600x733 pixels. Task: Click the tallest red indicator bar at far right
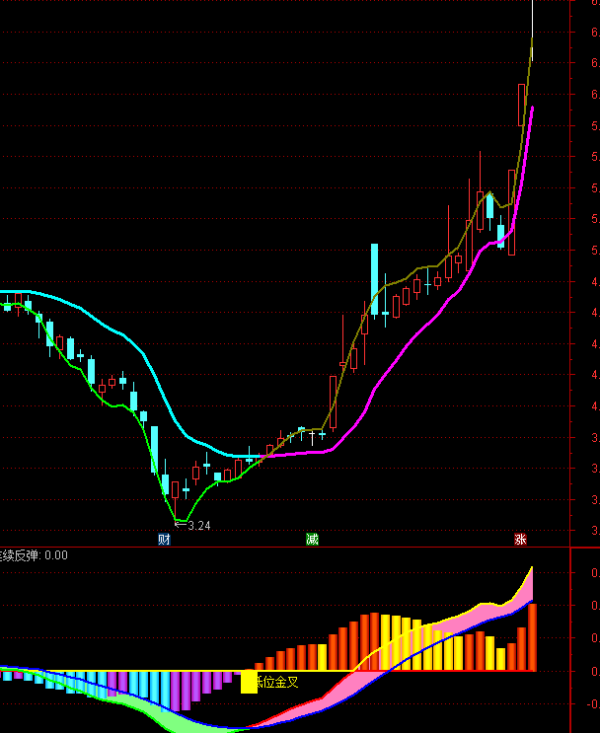pos(533,638)
